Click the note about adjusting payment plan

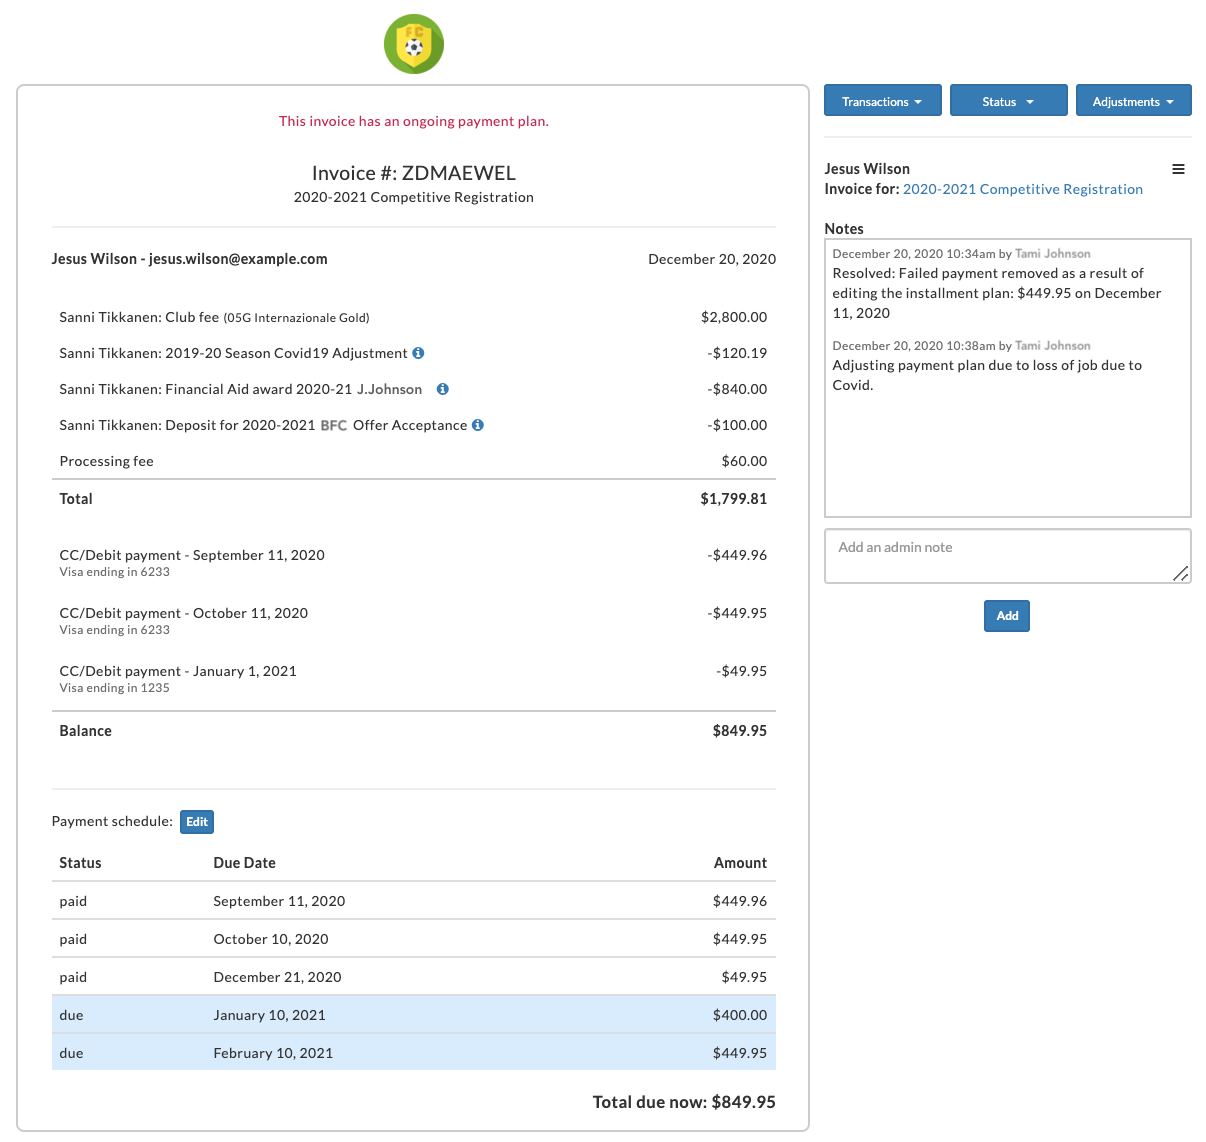[x=987, y=375]
